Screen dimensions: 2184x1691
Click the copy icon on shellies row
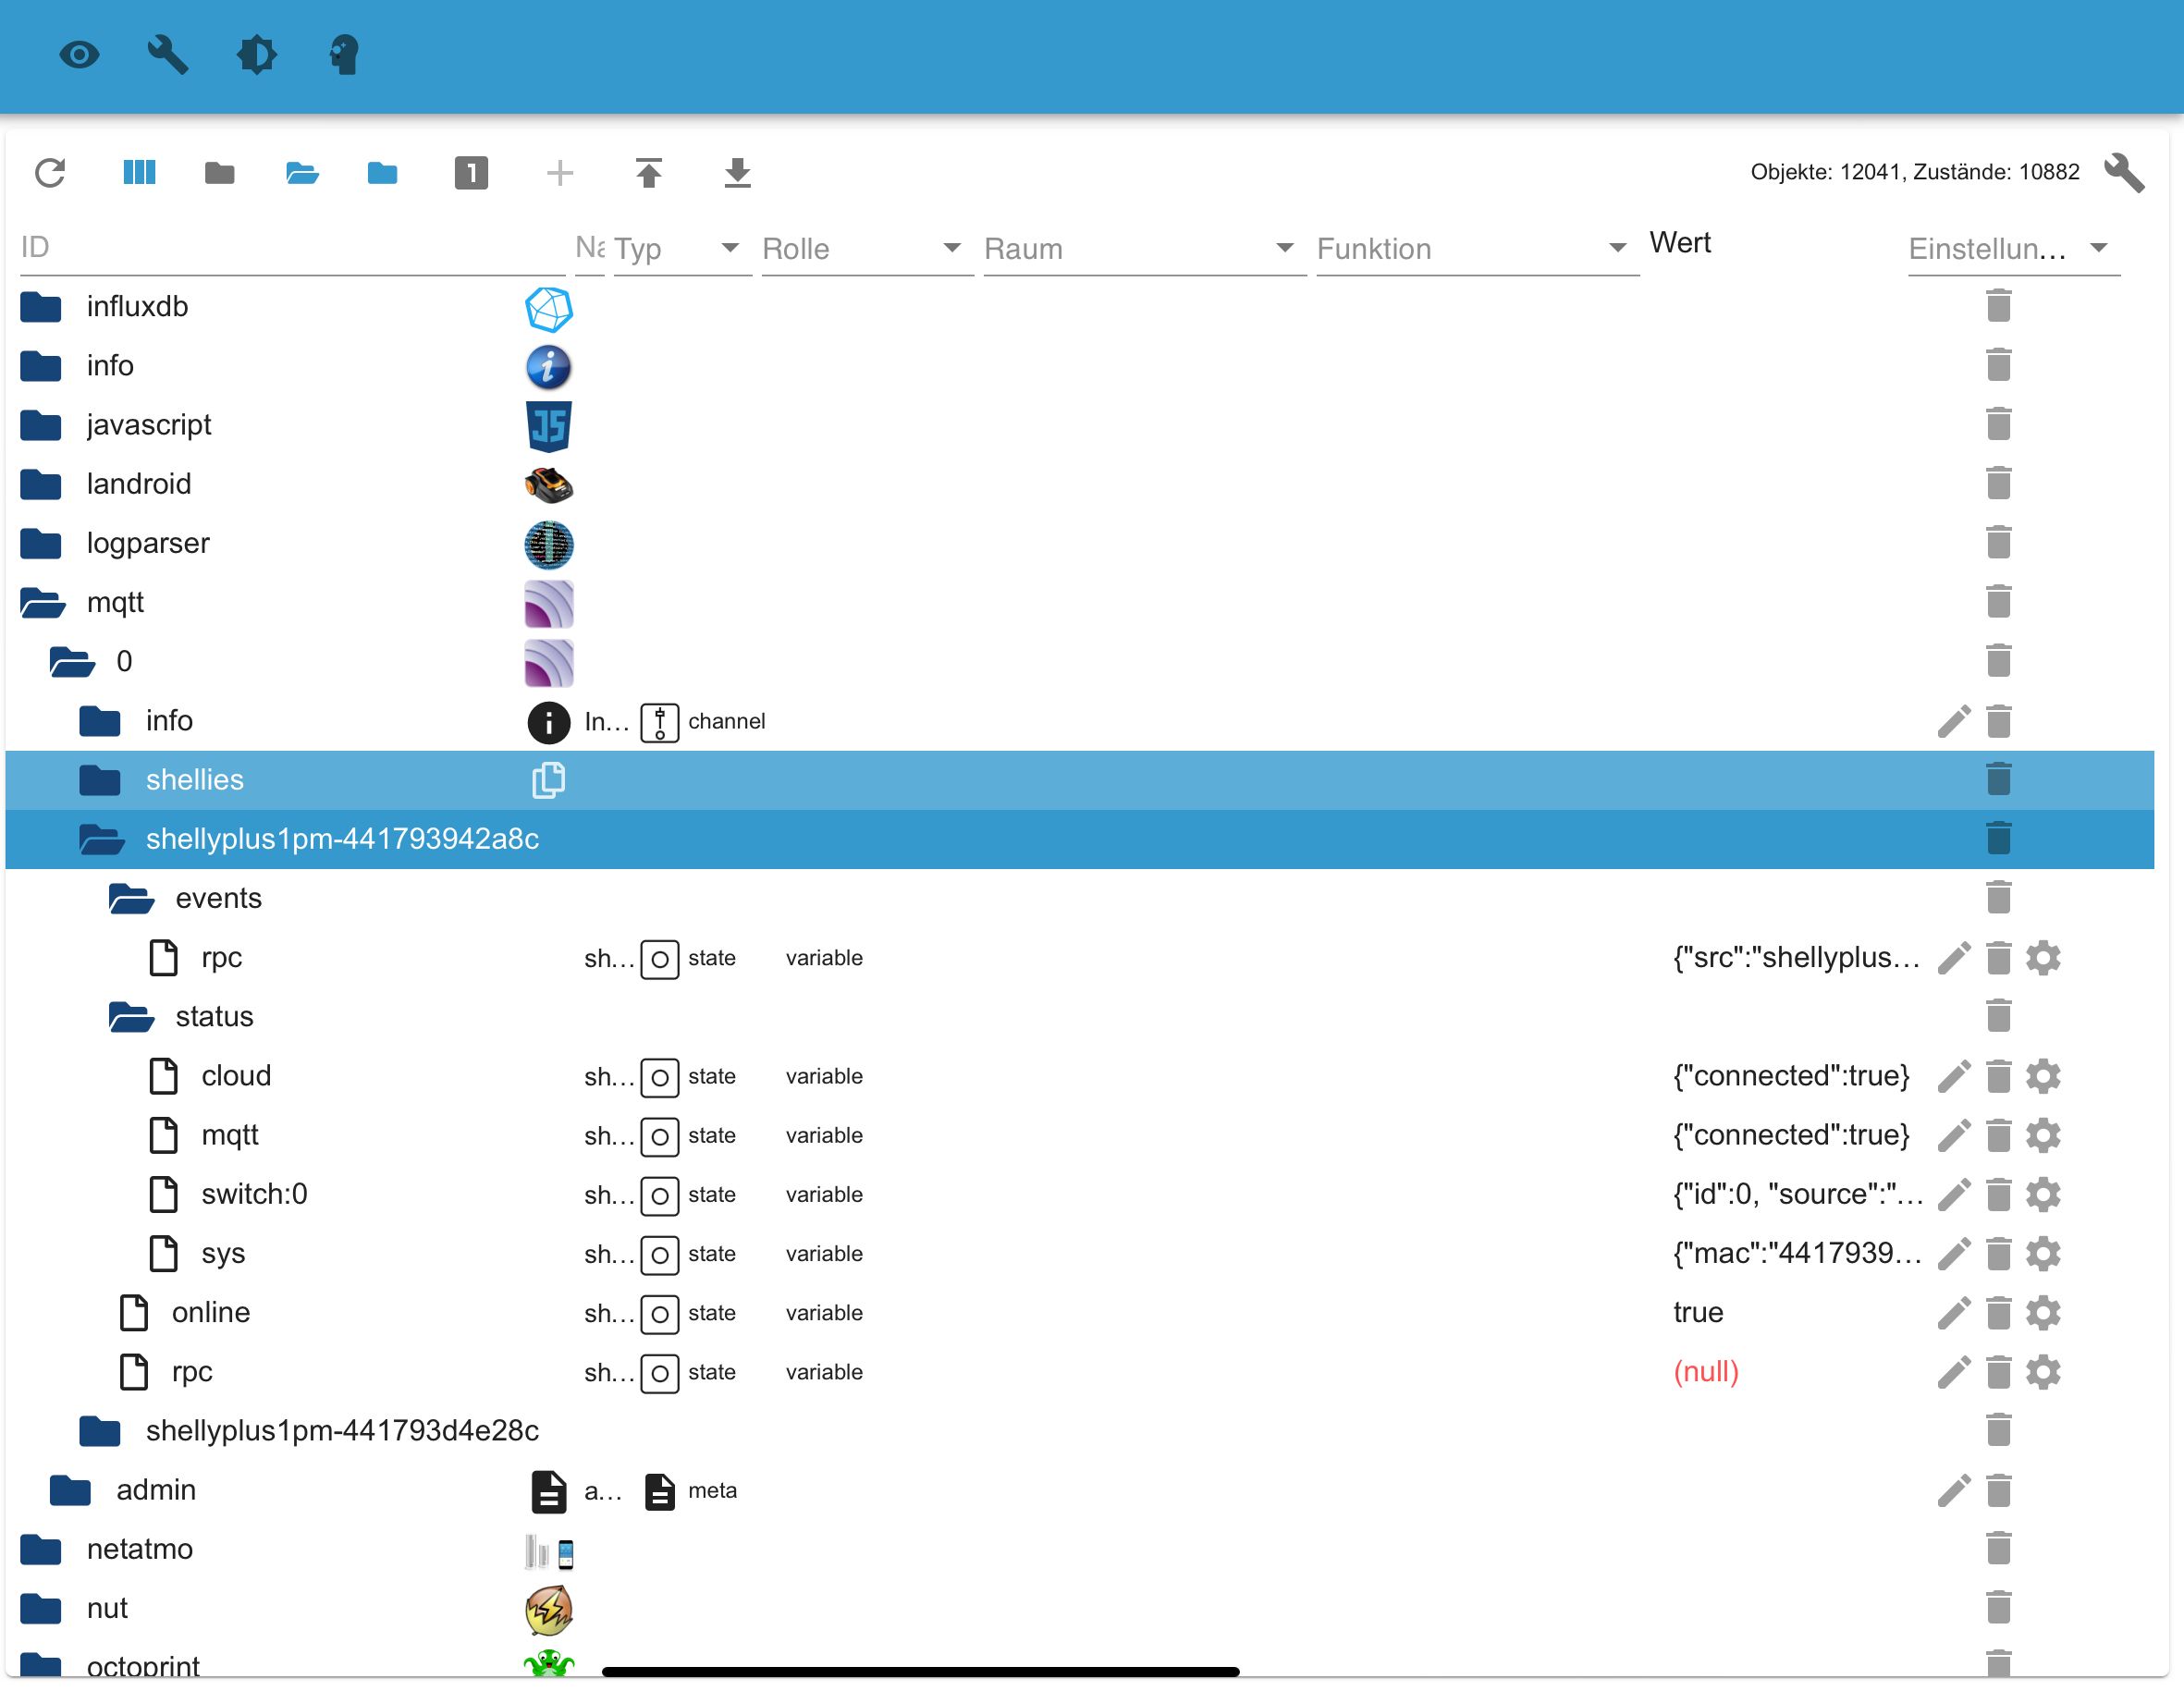(x=549, y=780)
